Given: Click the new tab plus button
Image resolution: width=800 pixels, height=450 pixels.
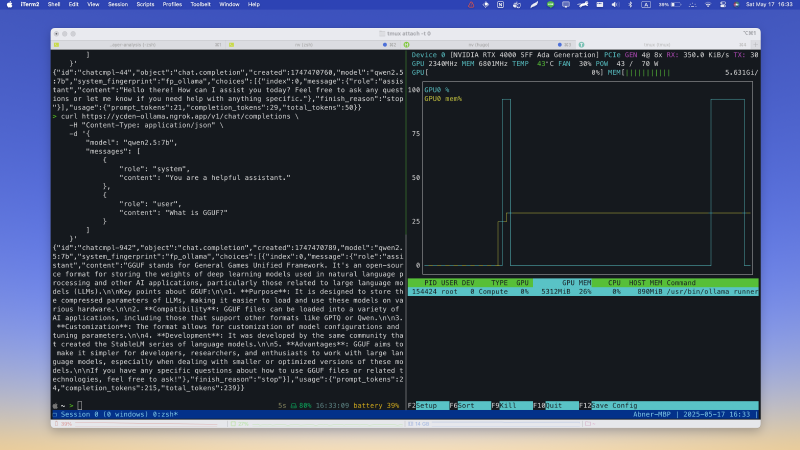Looking at the screenshot, I should tap(755, 45).
